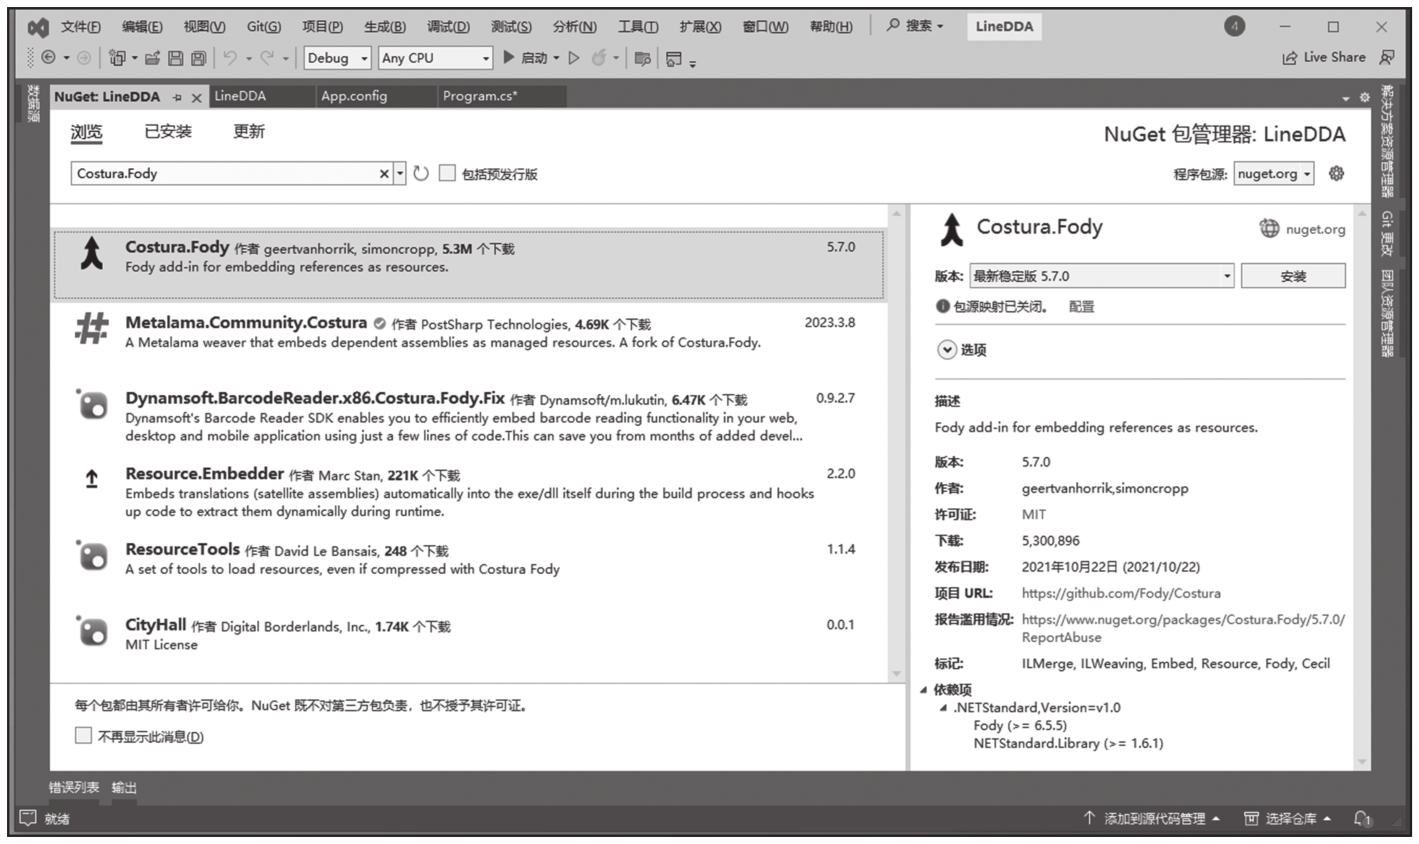
Task: Open the 错误列表 error list panel tab
Action: pos(74,788)
